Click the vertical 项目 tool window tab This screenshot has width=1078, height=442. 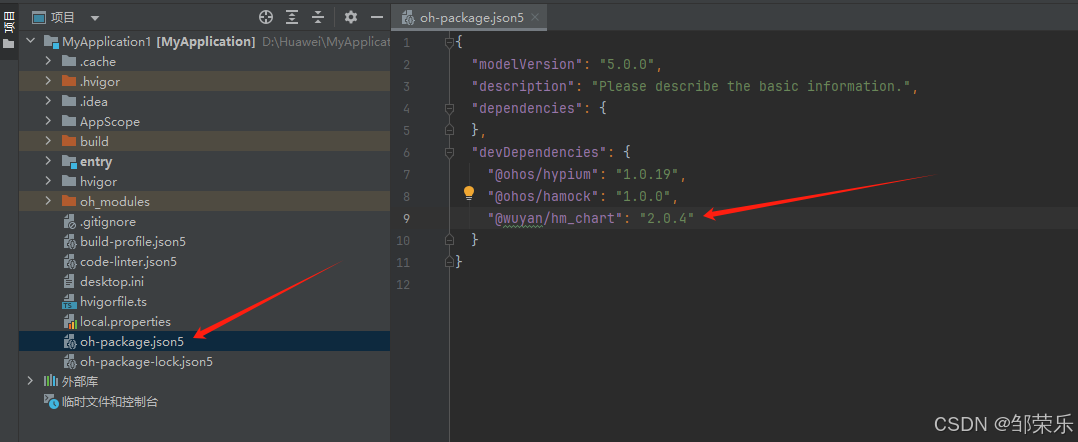pos(9,21)
